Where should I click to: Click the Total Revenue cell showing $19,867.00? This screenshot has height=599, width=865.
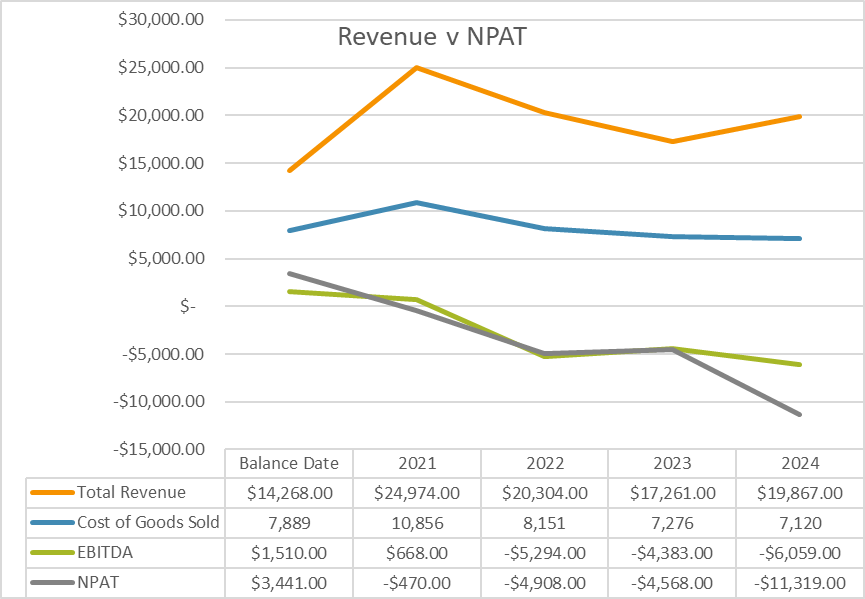tap(800, 492)
